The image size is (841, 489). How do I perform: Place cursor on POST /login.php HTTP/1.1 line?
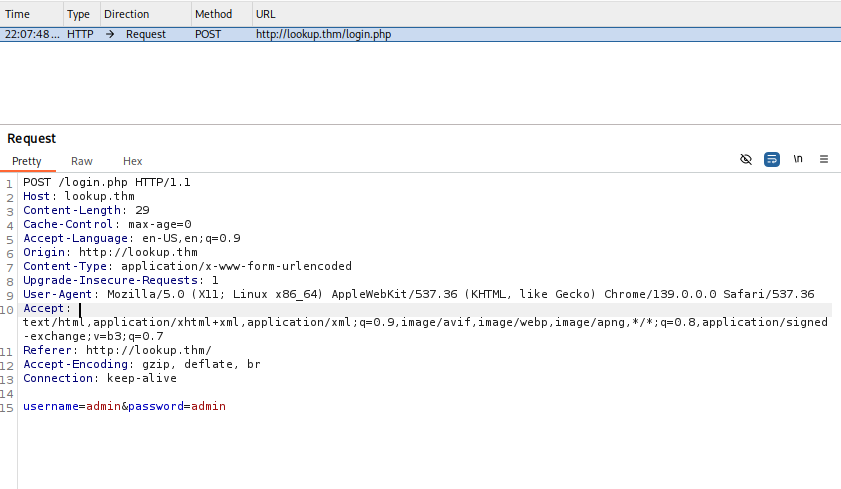tap(107, 182)
